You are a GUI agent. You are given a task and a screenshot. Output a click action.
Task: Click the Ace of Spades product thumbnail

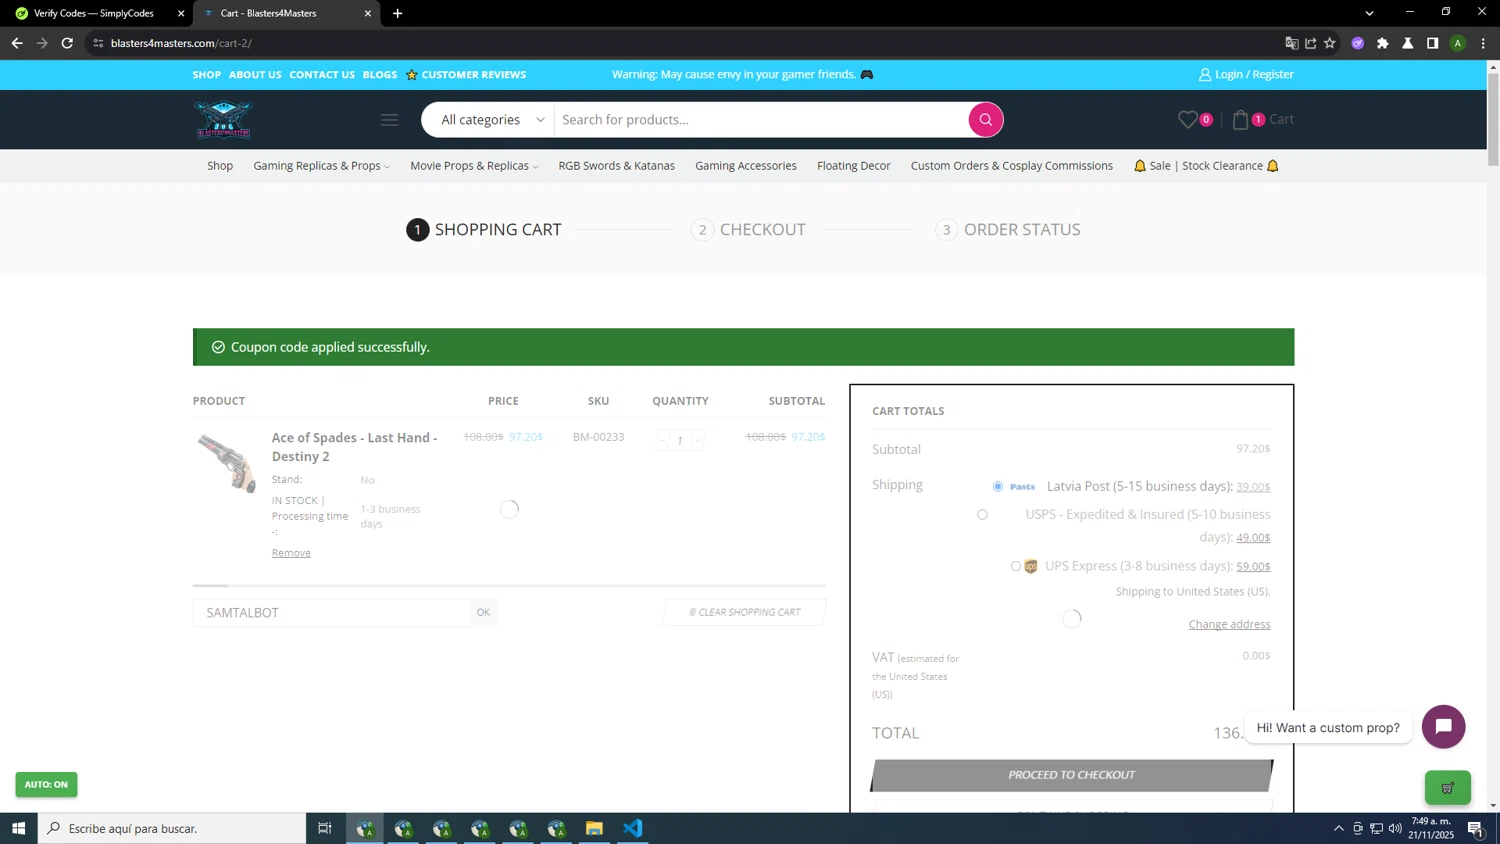[x=227, y=463]
